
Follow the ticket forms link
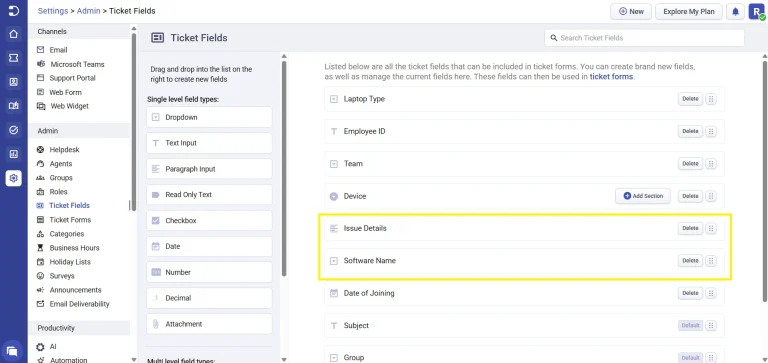coord(611,77)
